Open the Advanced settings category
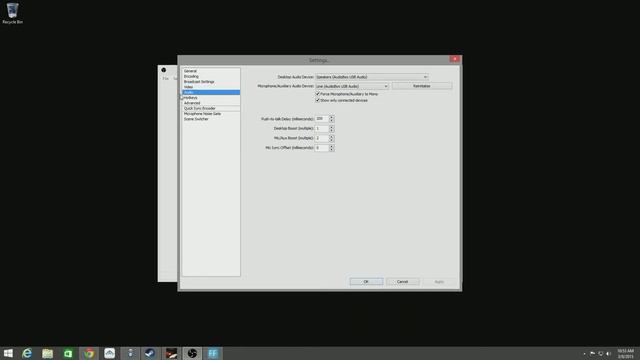 [x=211, y=103]
